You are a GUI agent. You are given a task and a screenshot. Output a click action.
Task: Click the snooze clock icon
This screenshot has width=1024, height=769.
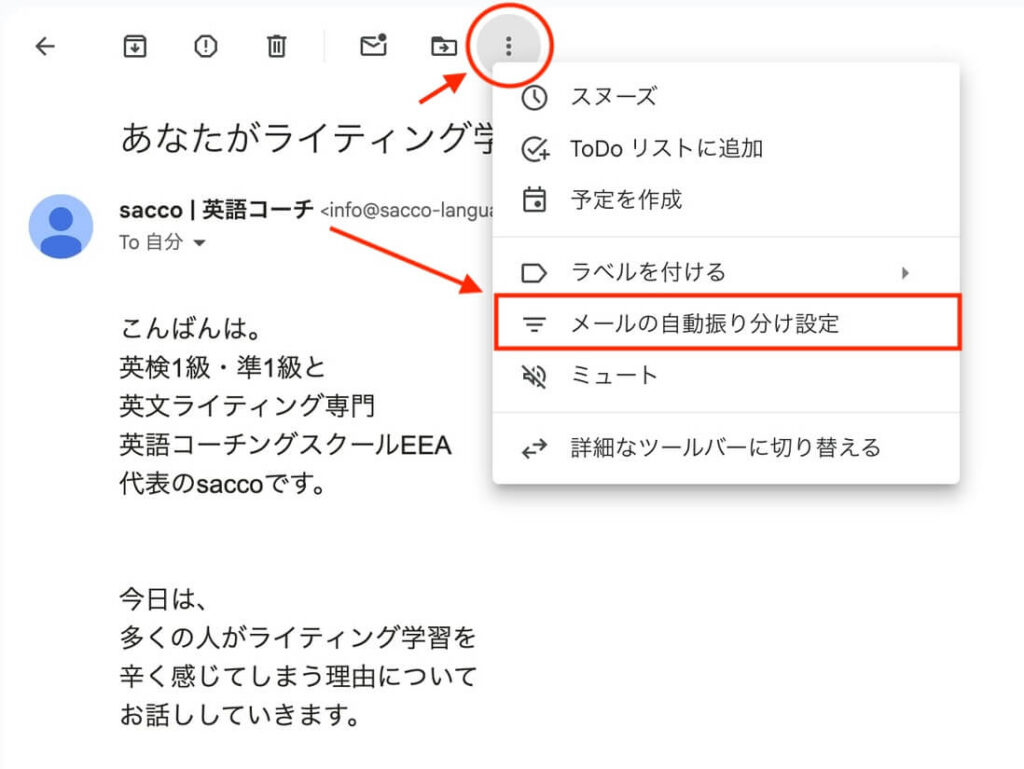coord(536,97)
